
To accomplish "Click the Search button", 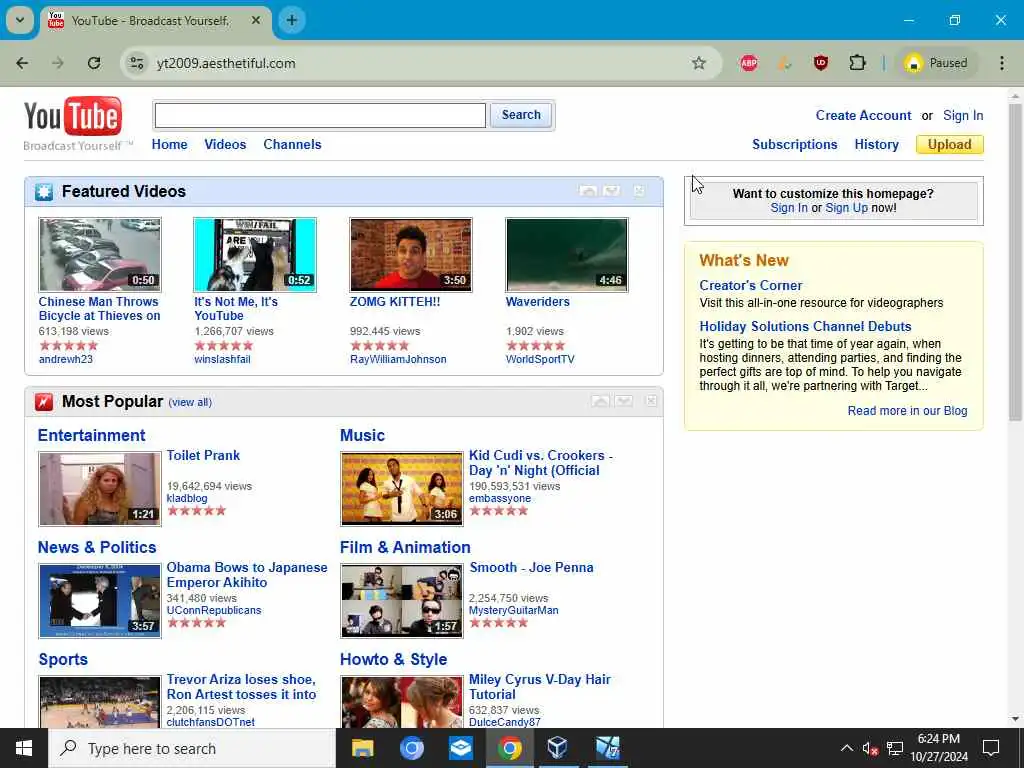I will coord(521,115).
